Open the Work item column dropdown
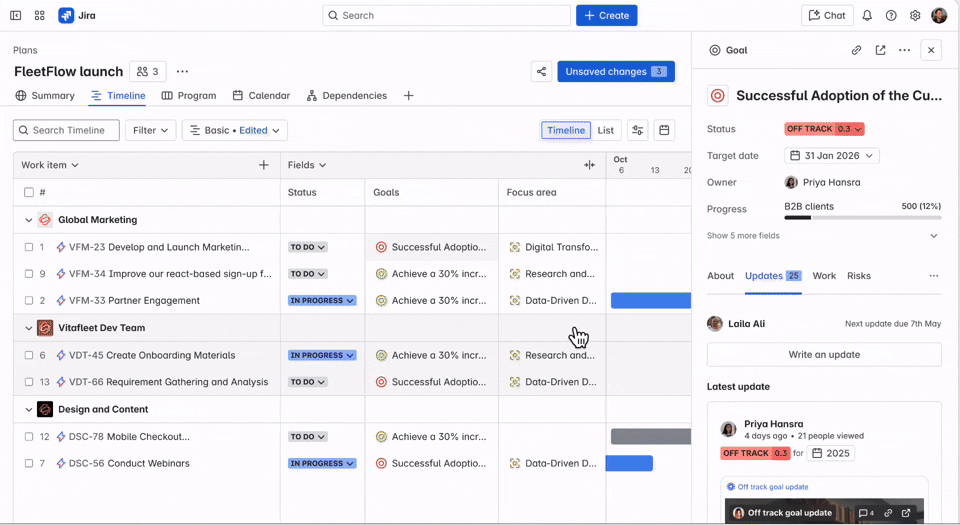The width and height of the screenshot is (960, 525). pos(50,165)
